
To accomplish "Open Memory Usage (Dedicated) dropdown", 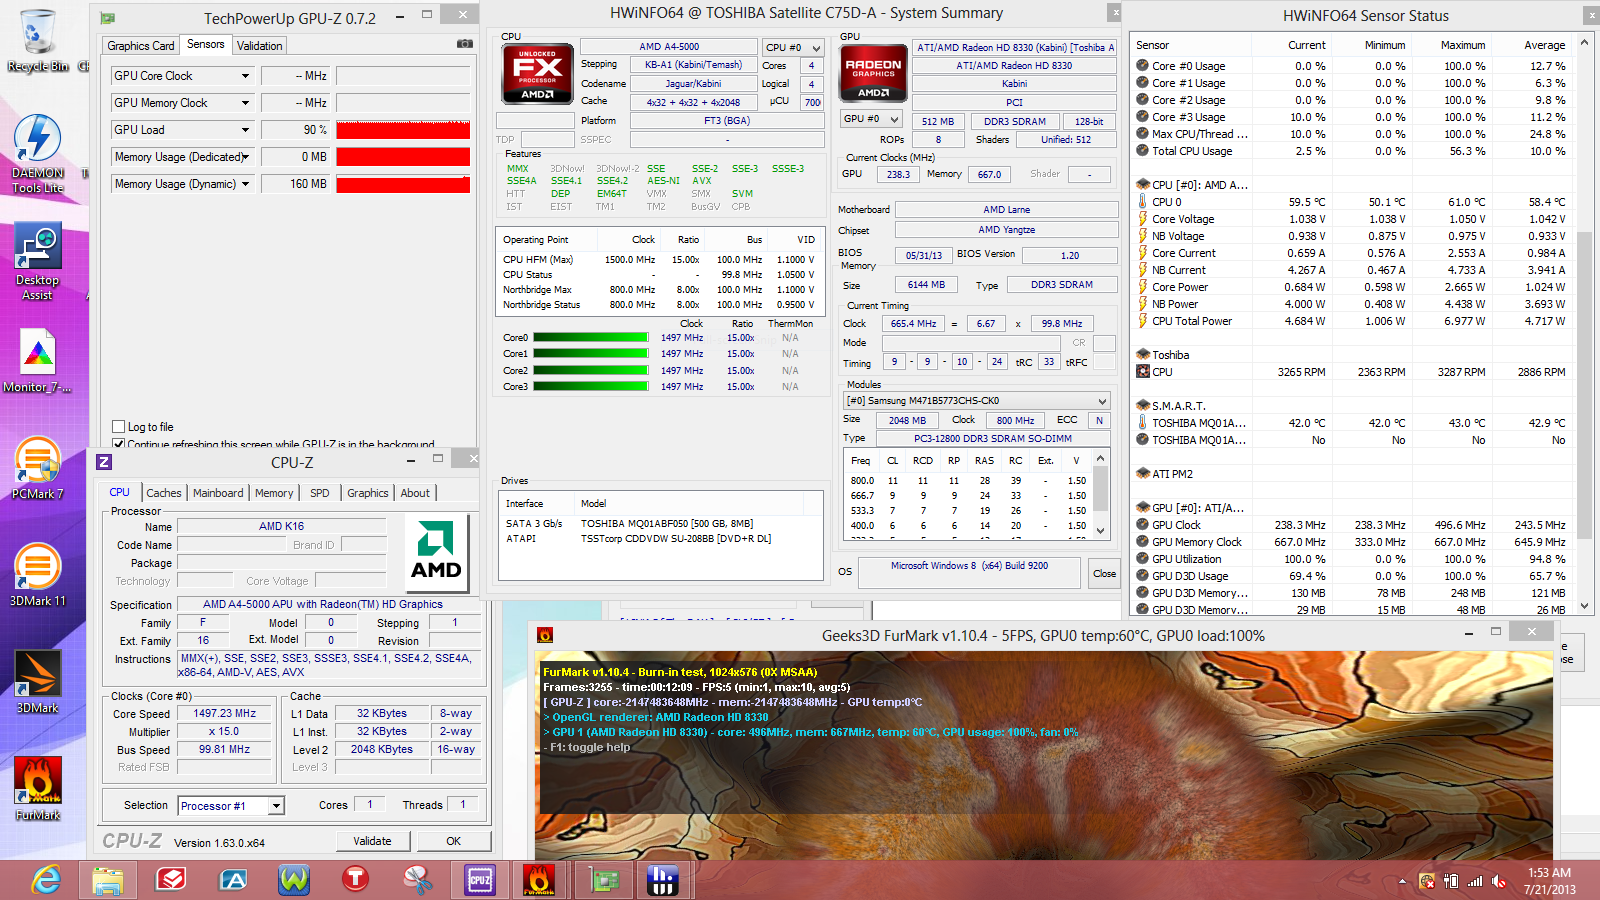I will click(245, 157).
